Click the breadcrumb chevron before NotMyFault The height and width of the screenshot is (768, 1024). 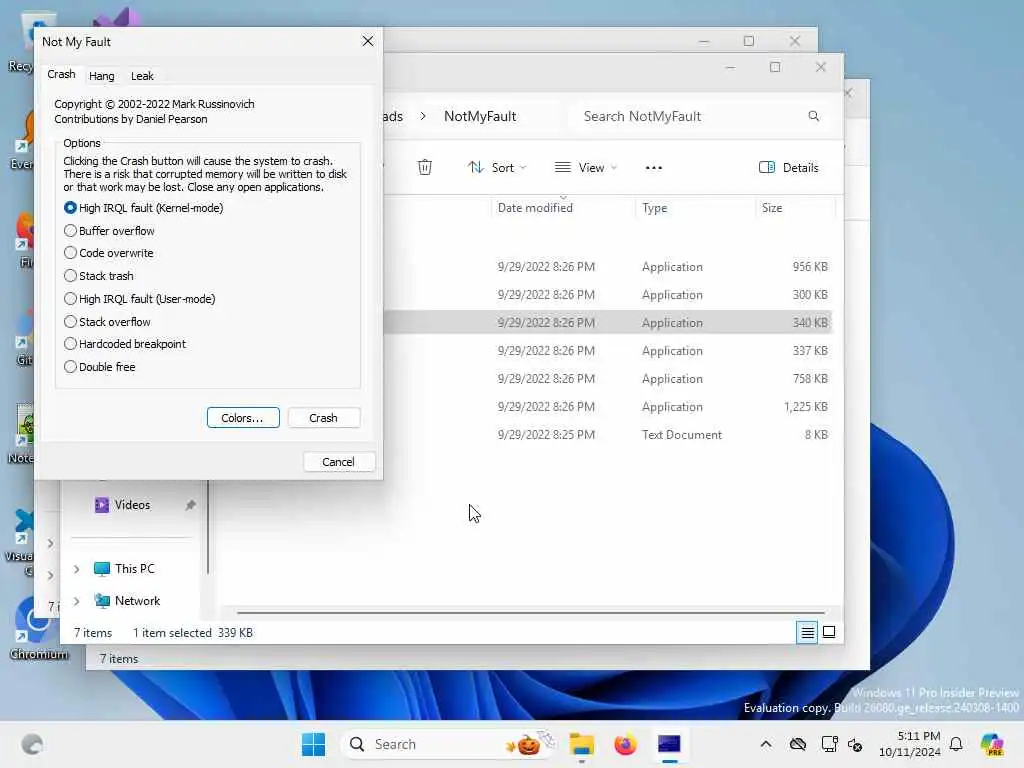pyautogui.click(x=423, y=116)
